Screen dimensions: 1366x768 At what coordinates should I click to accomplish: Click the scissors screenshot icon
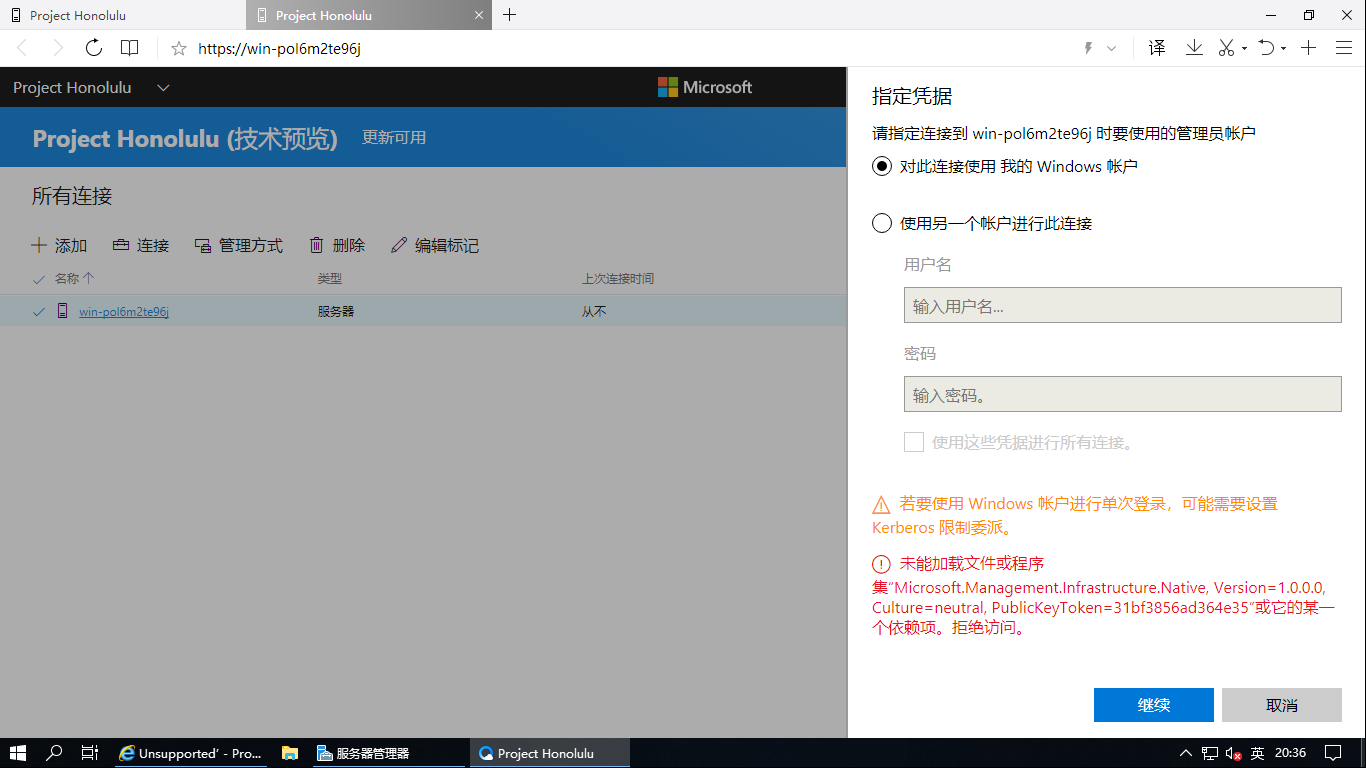pyautogui.click(x=1226, y=48)
